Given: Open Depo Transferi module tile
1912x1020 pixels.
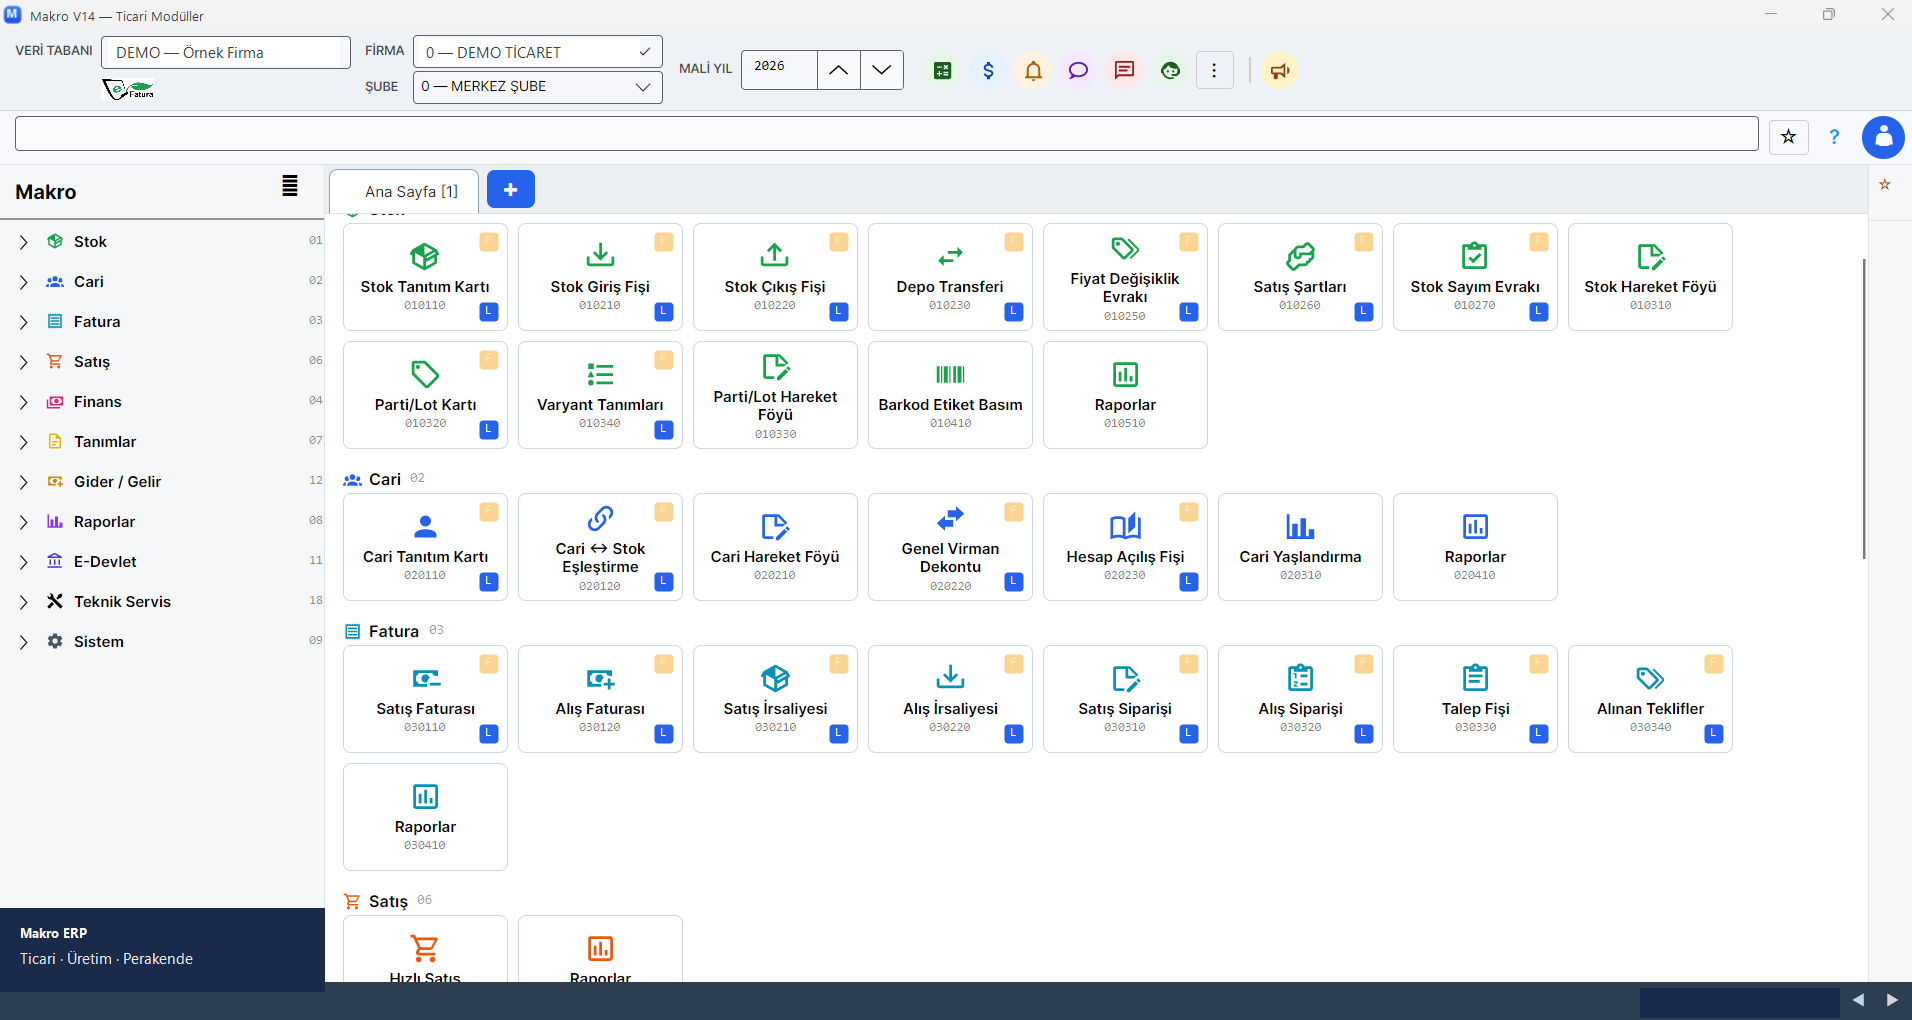Looking at the screenshot, I should (x=950, y=277).
